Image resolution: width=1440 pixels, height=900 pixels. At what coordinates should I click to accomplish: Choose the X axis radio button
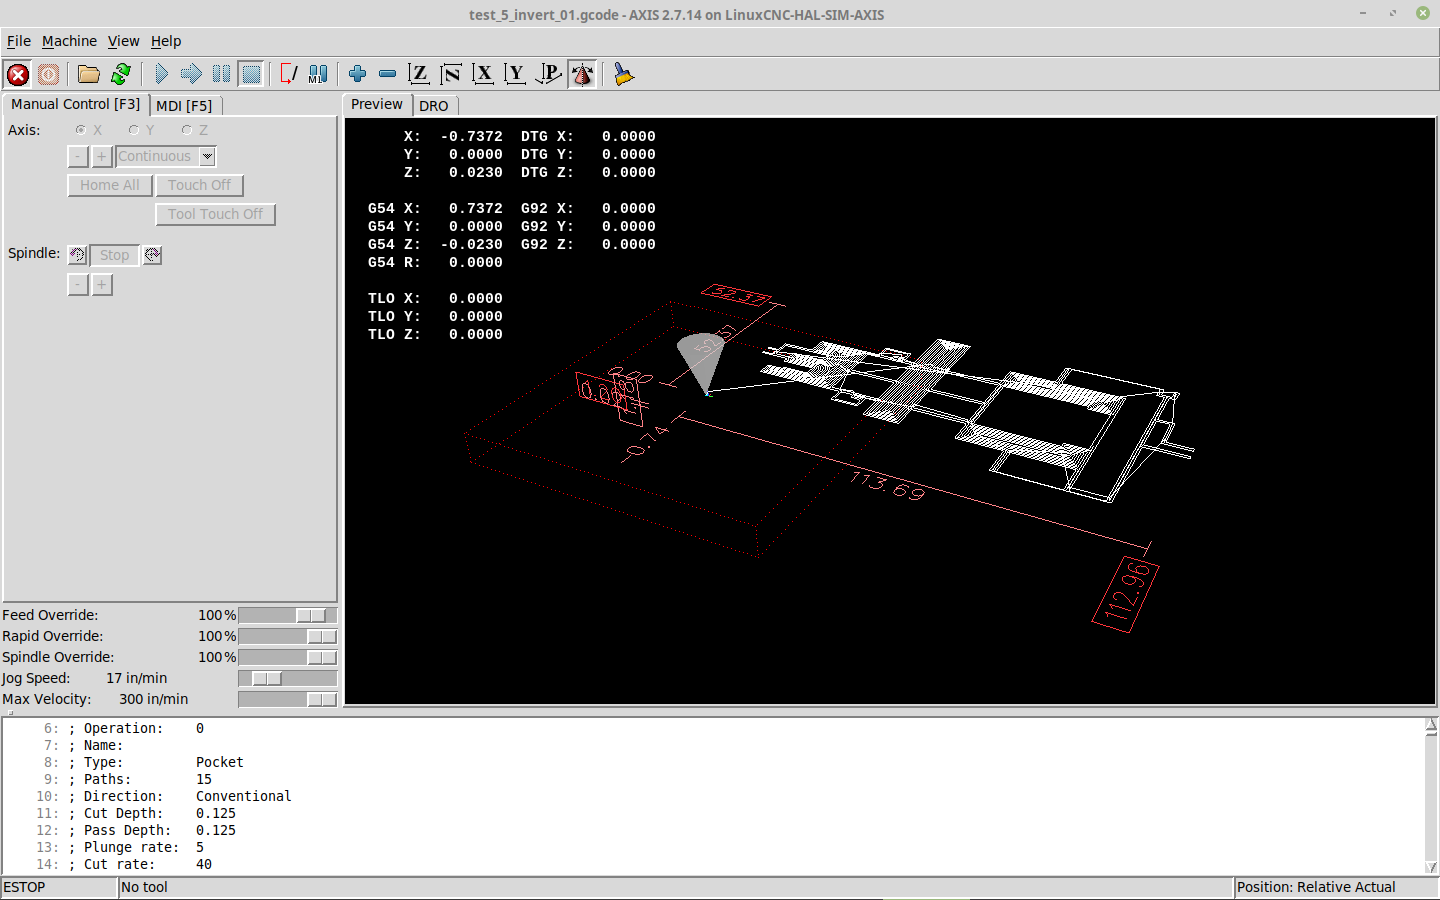81,130
